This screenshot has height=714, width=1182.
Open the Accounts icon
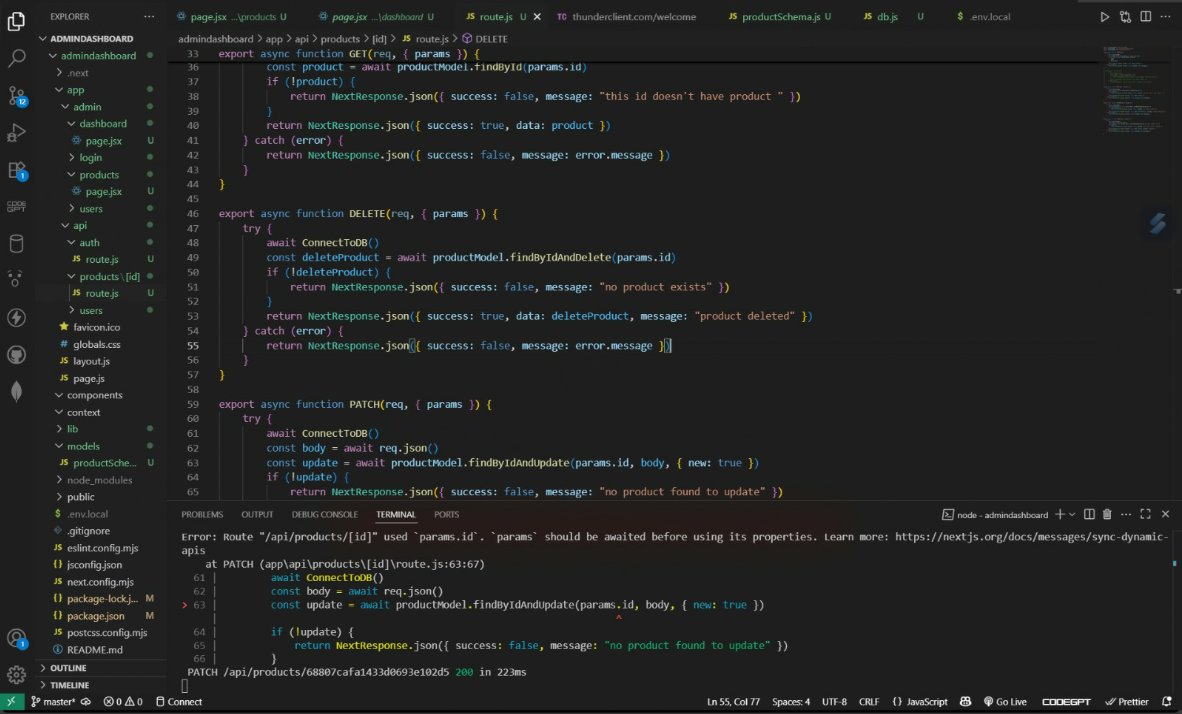pos(17,639)
